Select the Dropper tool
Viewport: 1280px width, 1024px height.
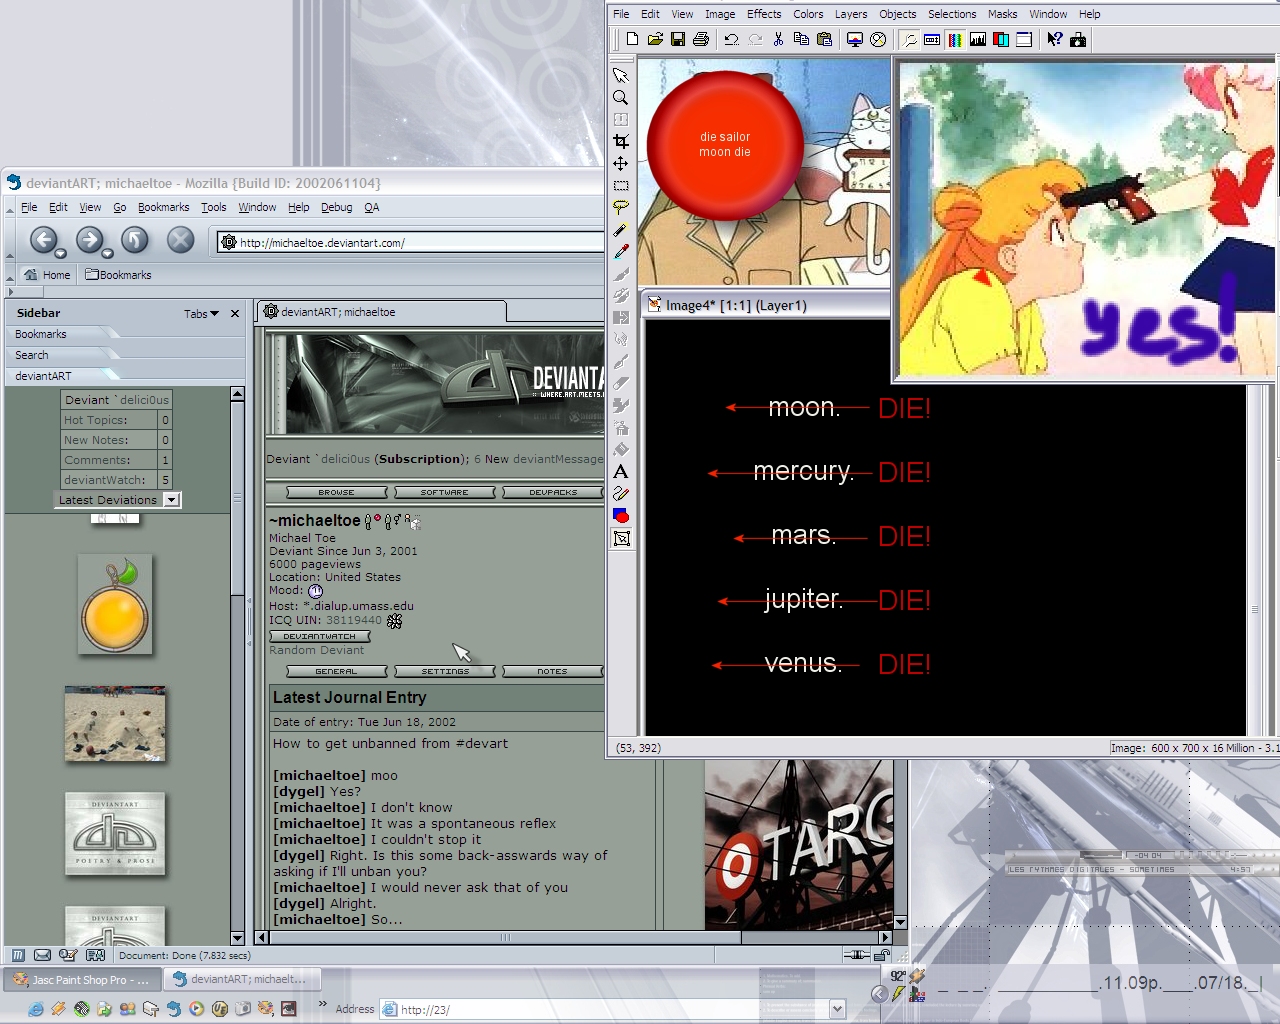621,252
